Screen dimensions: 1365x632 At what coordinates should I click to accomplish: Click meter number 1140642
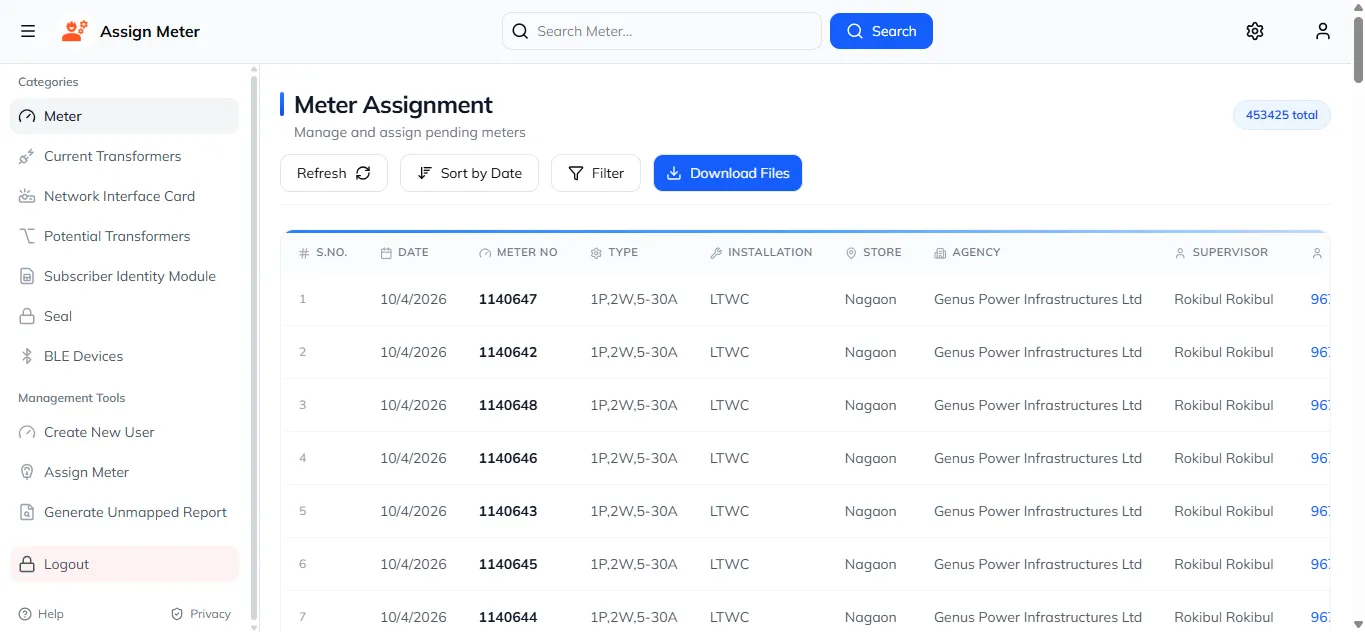(x=508, y=352)
